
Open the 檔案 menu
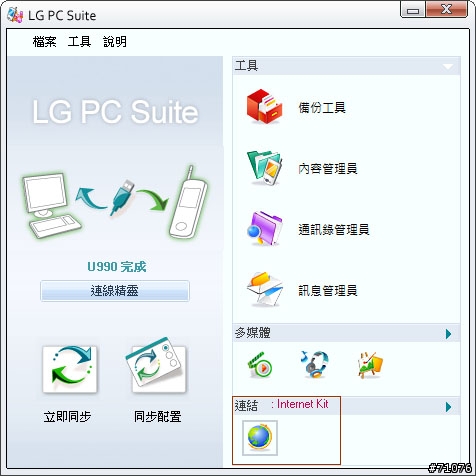[44, 42]
